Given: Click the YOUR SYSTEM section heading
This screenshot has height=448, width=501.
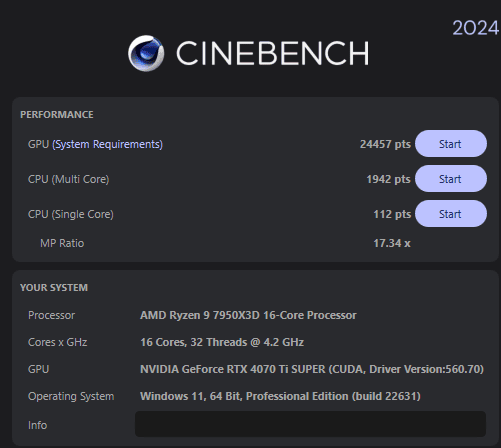Looking at the screenshot, I should coord(54,287).
